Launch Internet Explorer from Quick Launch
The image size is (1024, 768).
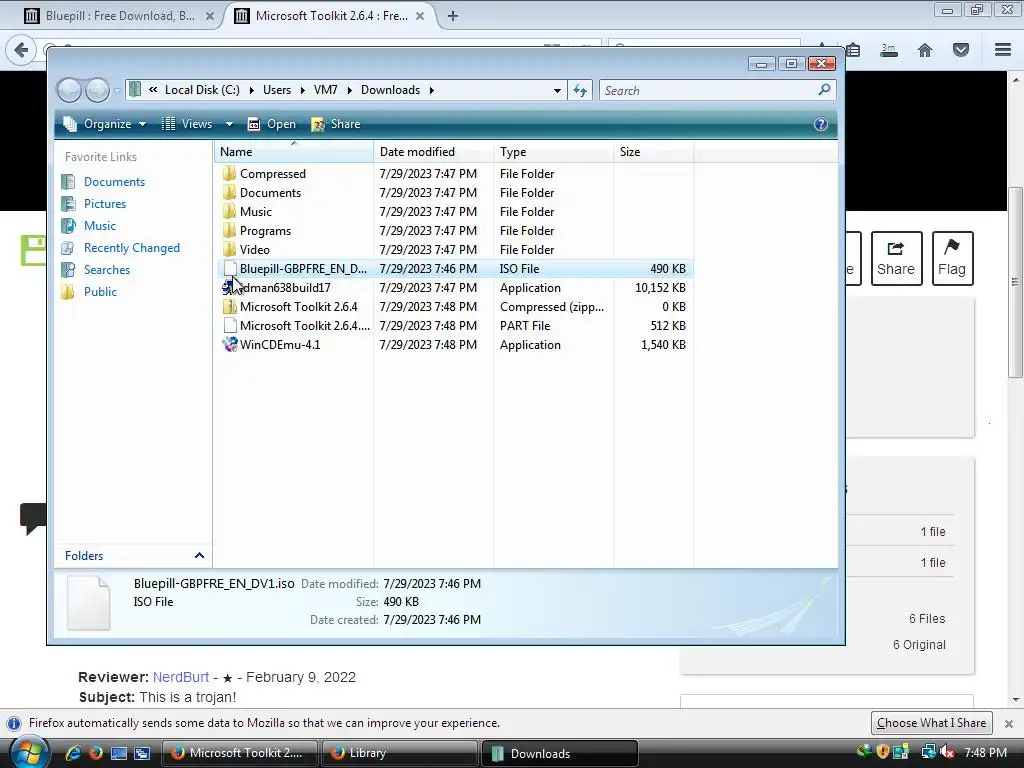click(x=73, y=753)
